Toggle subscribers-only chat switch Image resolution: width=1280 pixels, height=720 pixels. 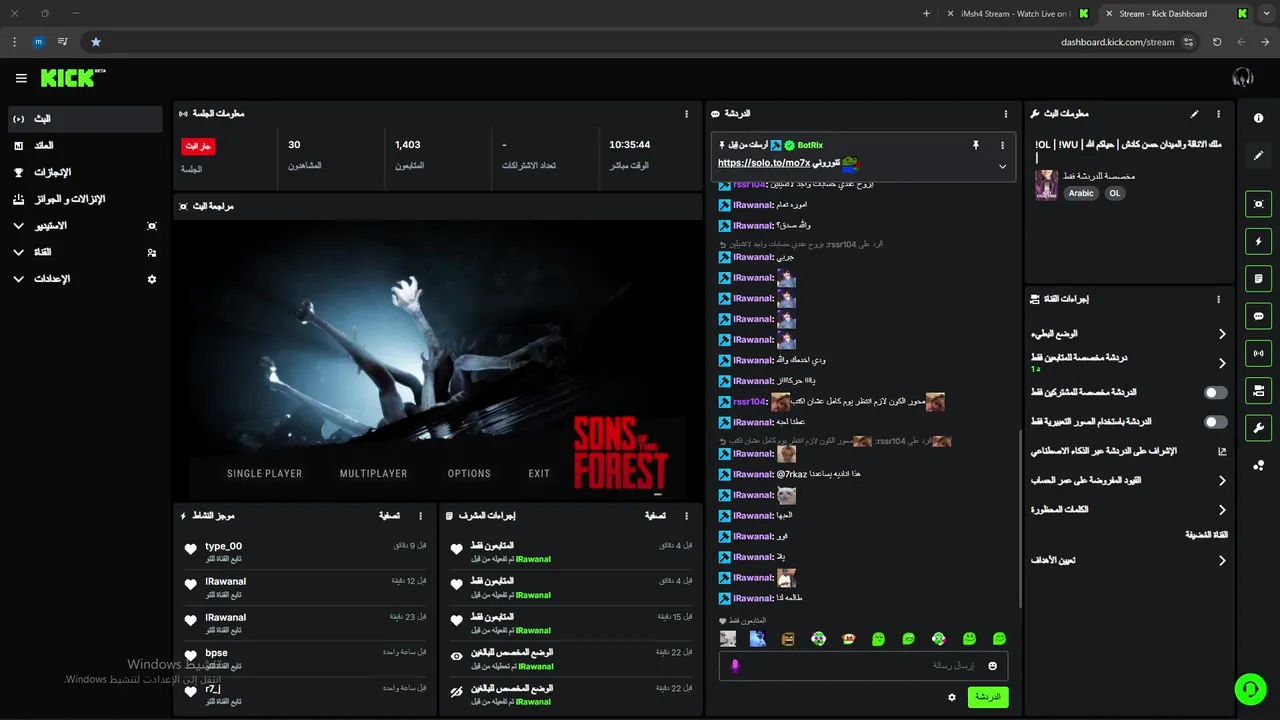pyautogui.click(x=1216, y=393)
